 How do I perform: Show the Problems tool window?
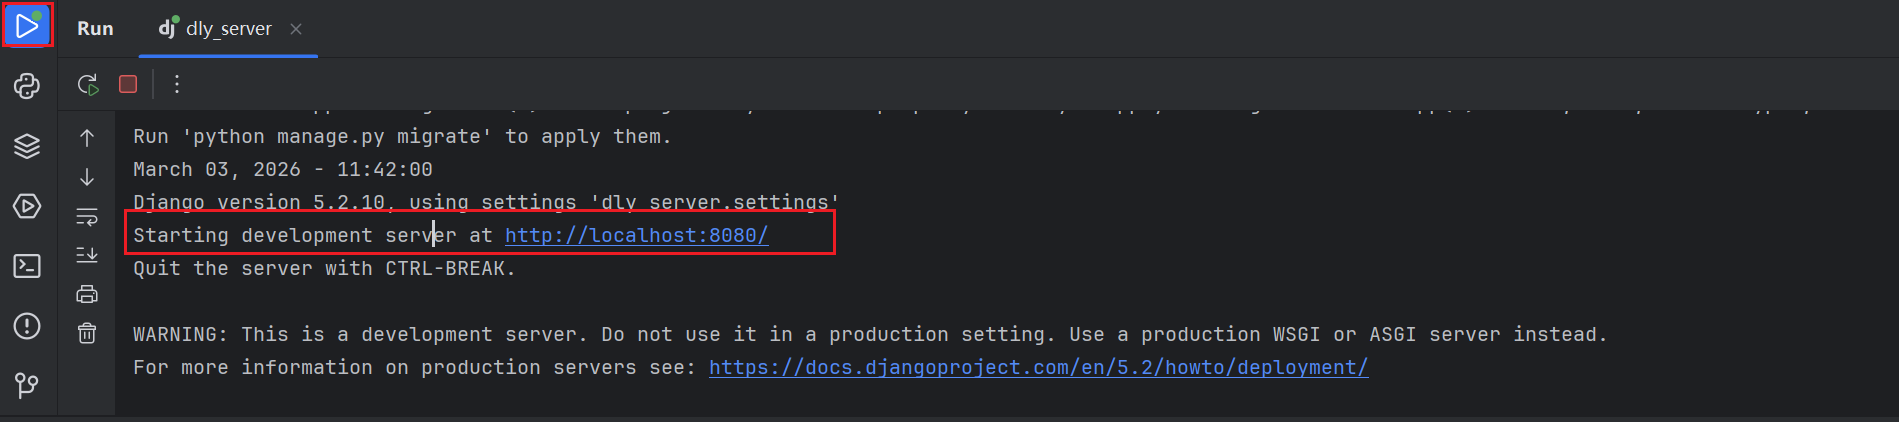pos(27,326)
